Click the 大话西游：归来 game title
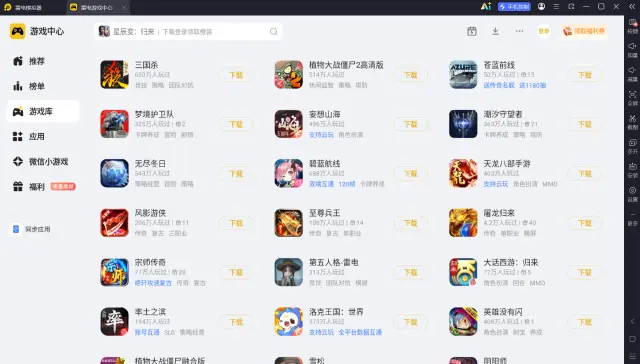 coord(511,262)
